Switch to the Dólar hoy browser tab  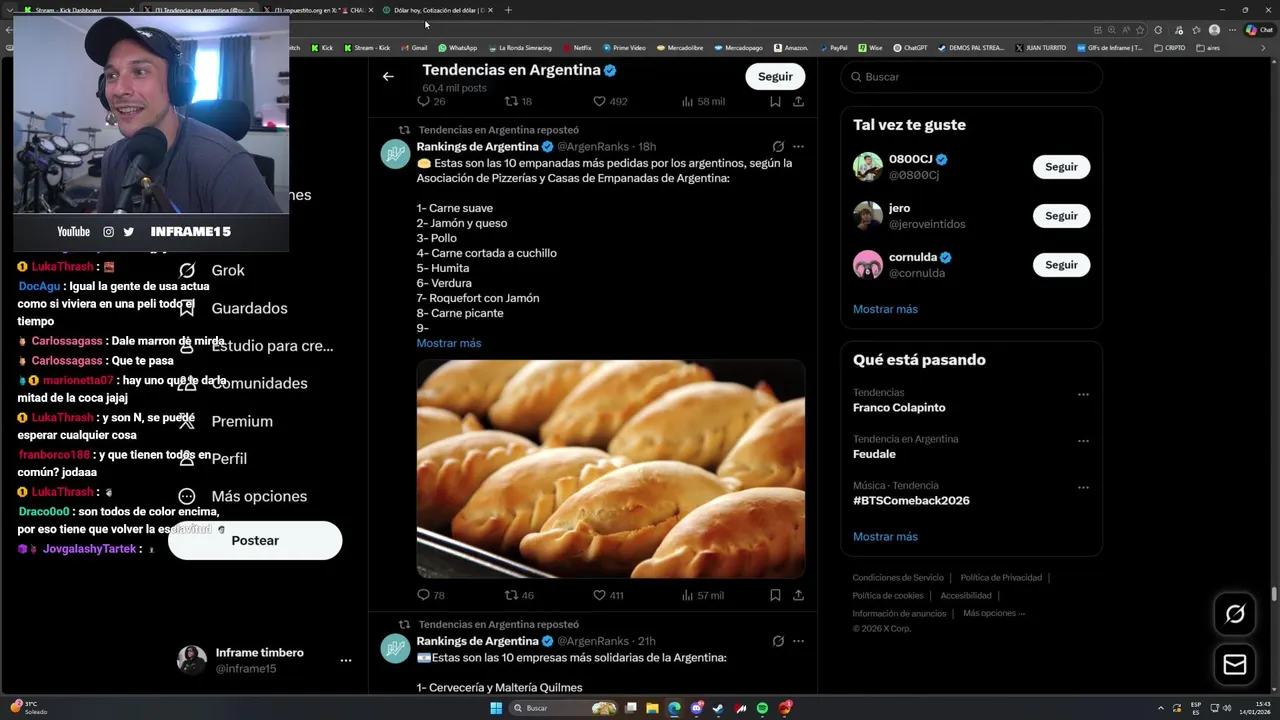(x=440, y=10)
